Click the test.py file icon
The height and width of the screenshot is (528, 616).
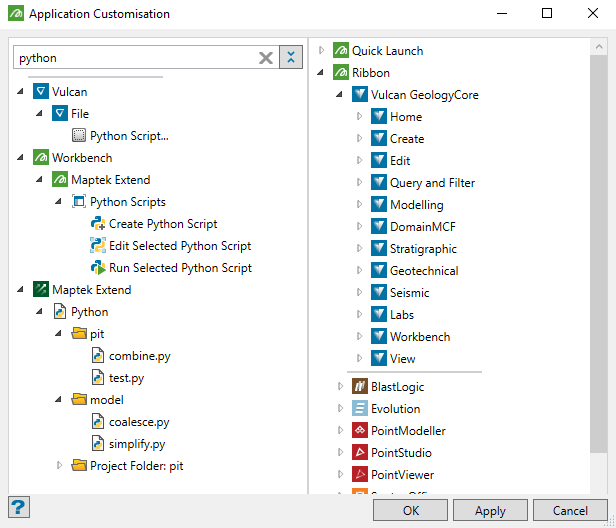(x=98, y=378)
